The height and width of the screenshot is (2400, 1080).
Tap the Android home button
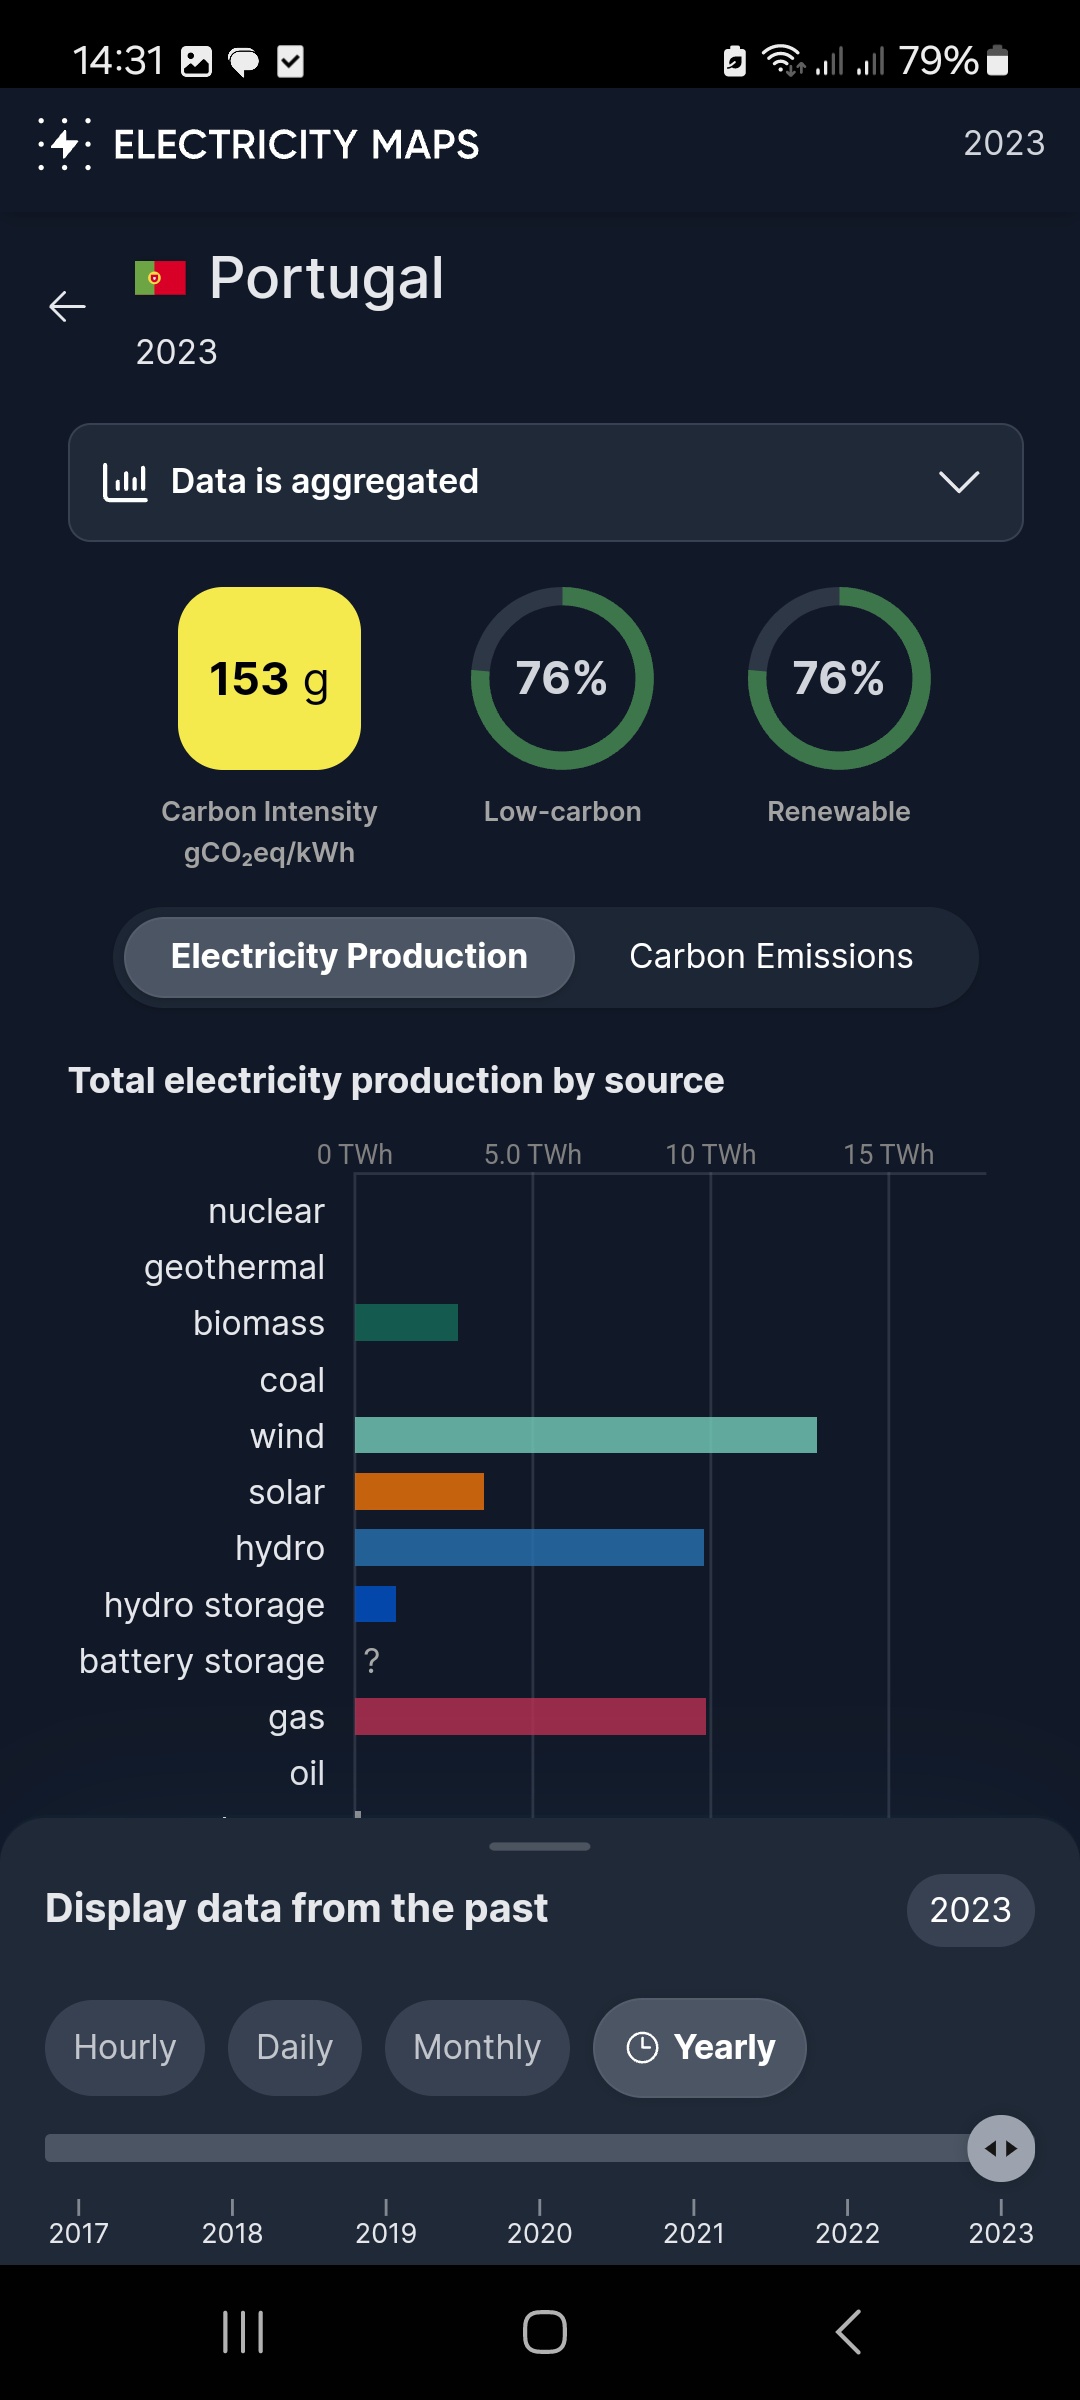[545, 2332]
